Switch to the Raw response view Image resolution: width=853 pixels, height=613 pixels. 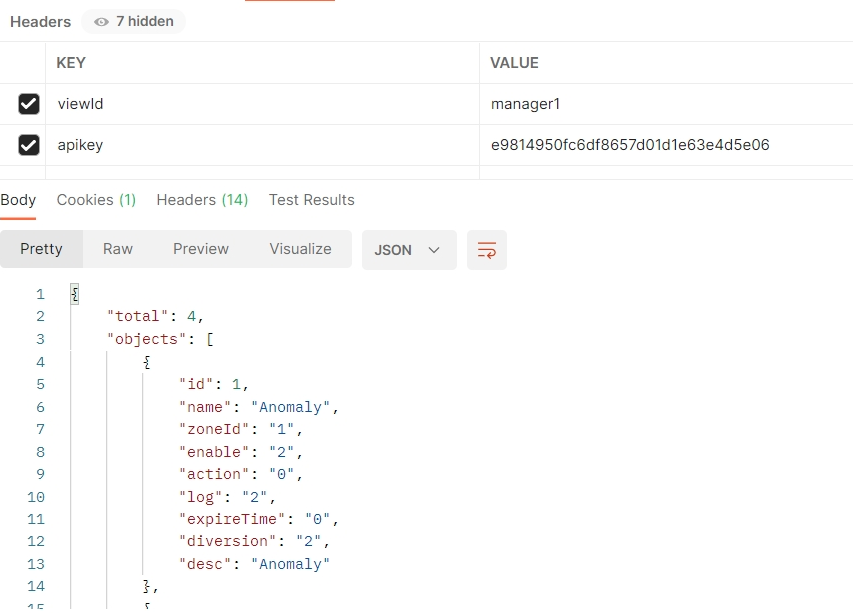117,249
